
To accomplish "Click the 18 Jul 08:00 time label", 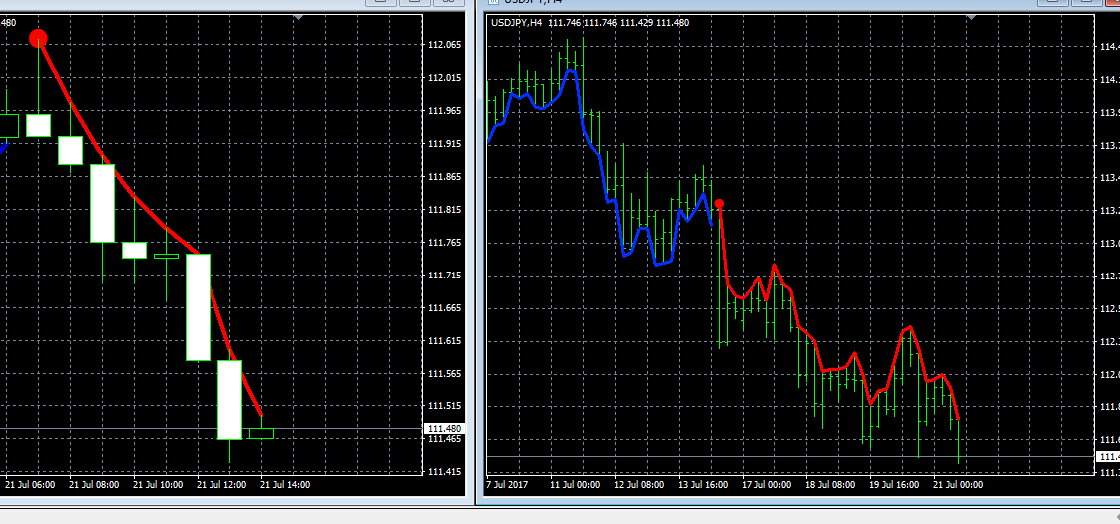I will [x=830, y=485].
